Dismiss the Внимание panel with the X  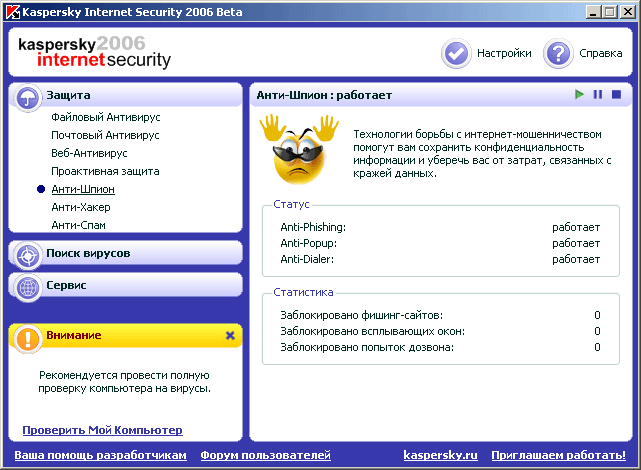(230, 336)
